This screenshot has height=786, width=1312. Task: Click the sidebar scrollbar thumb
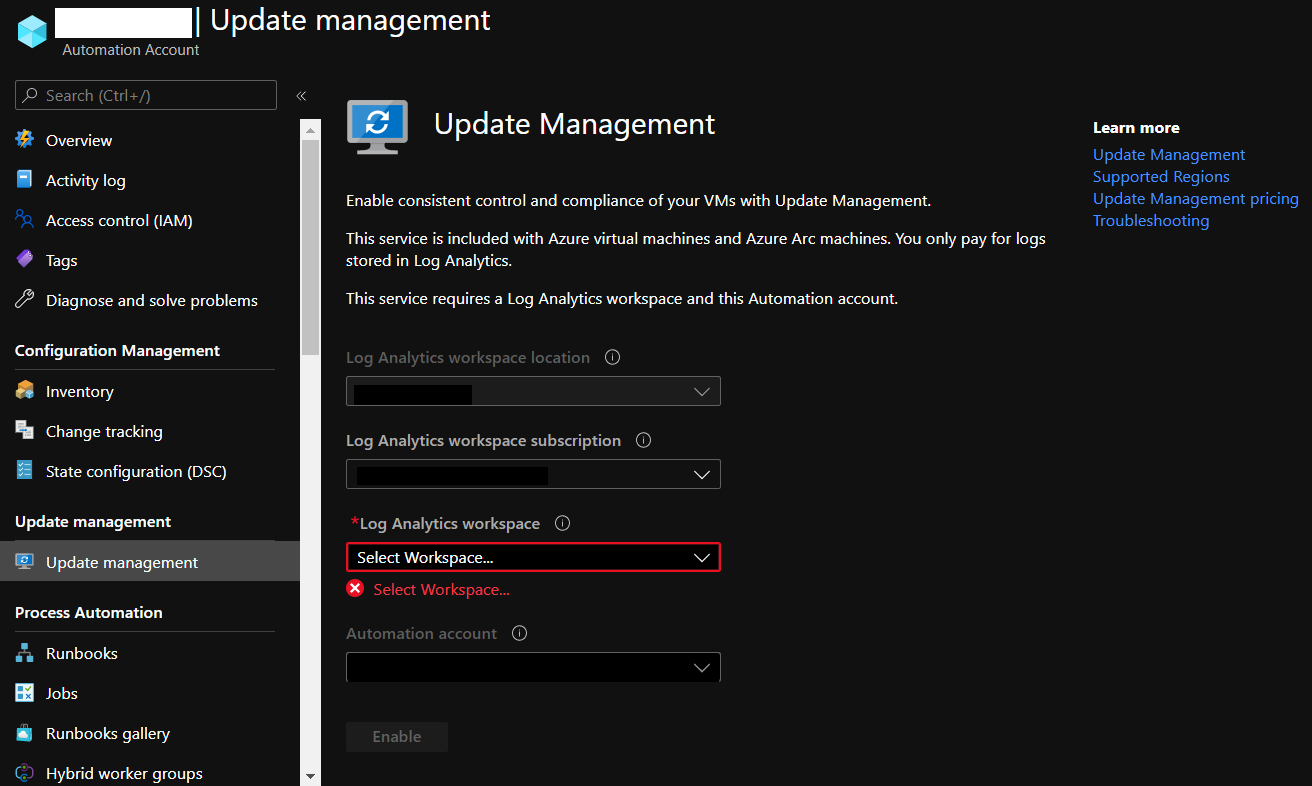(x=310, y=247)
